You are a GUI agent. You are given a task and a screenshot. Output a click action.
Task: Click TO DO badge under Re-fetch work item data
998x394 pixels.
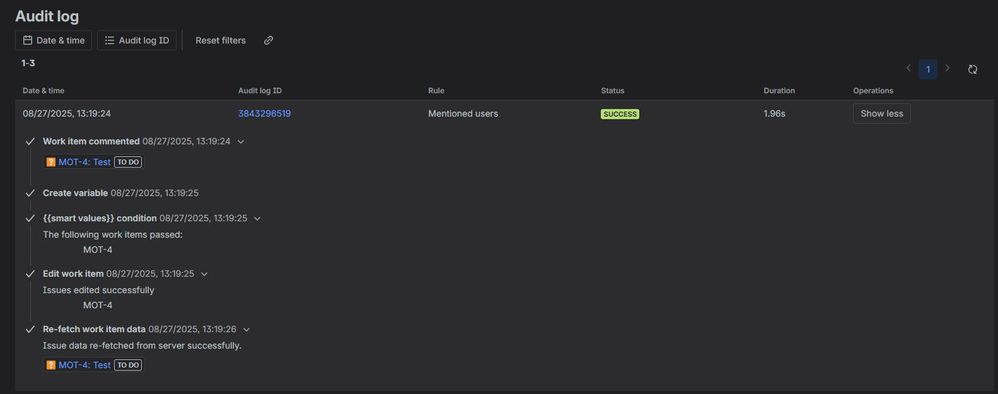[129, 365]
